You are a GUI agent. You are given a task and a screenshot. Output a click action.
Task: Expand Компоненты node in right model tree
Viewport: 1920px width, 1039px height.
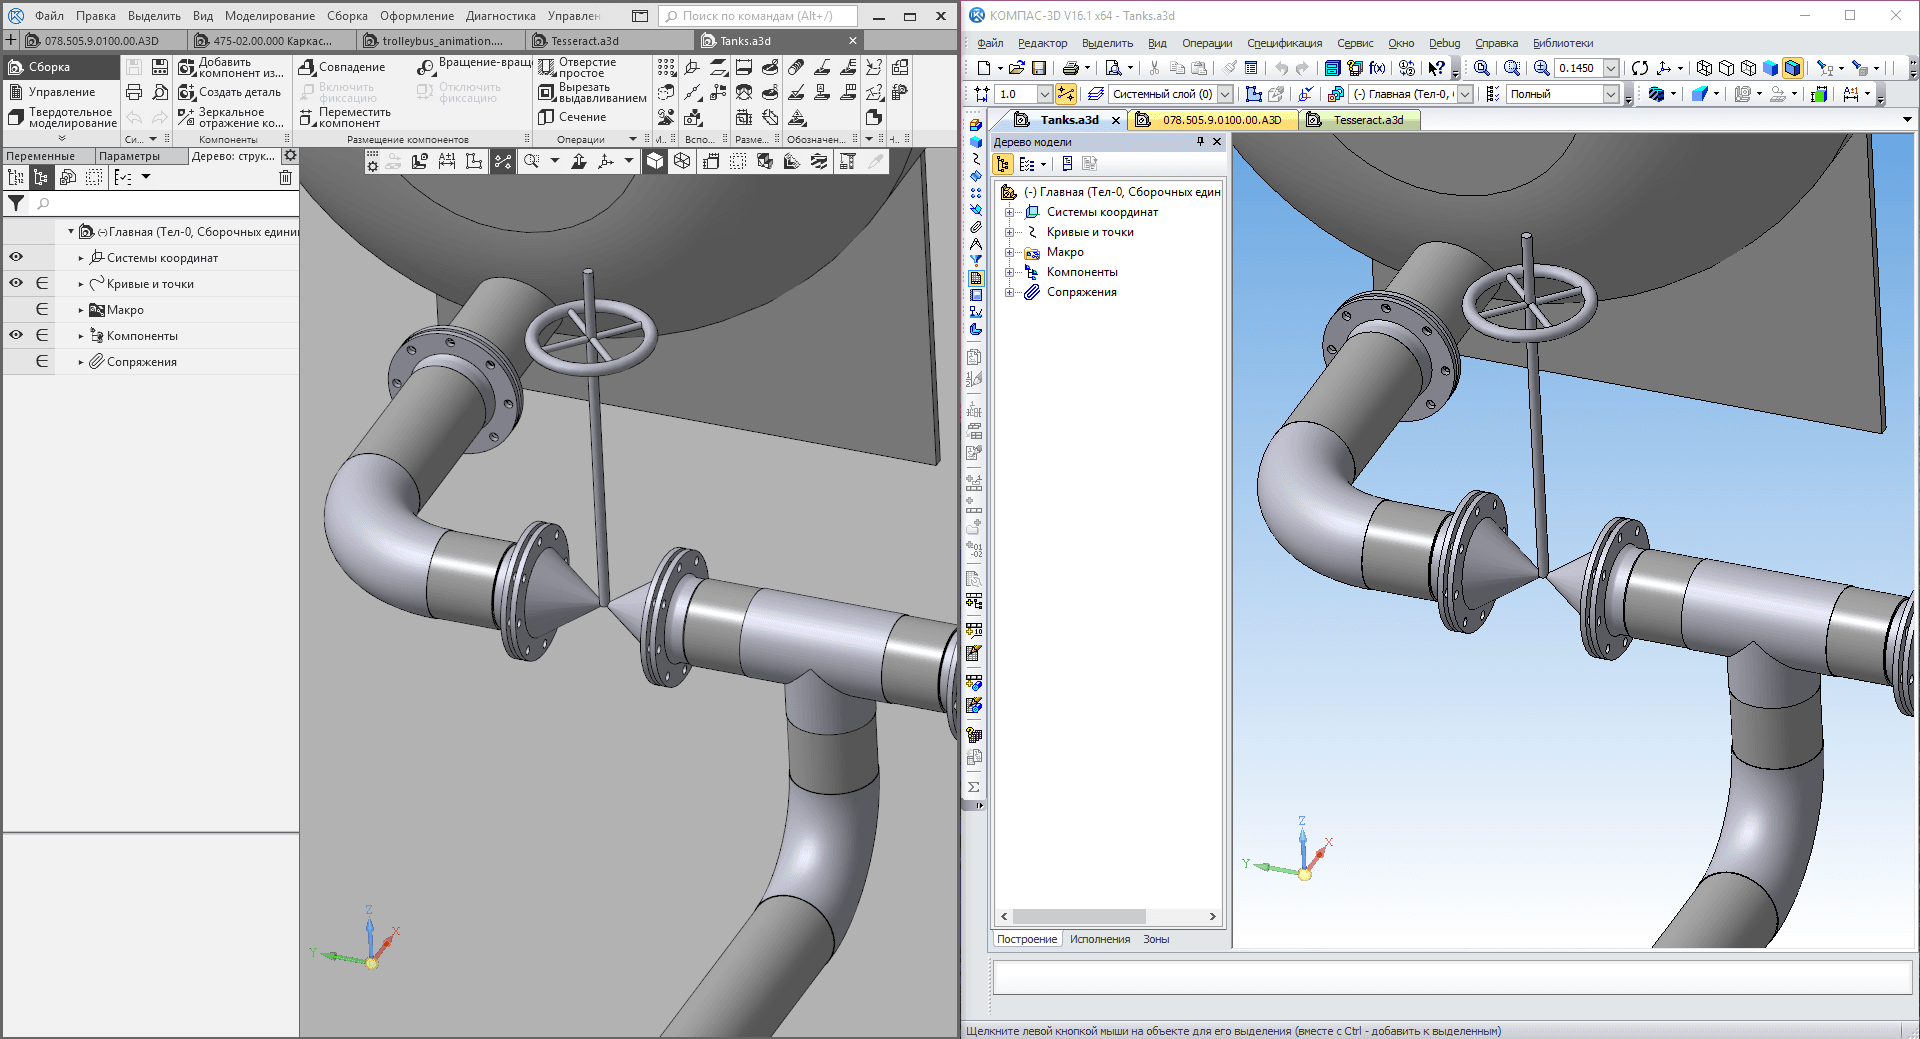point(1009,272)
